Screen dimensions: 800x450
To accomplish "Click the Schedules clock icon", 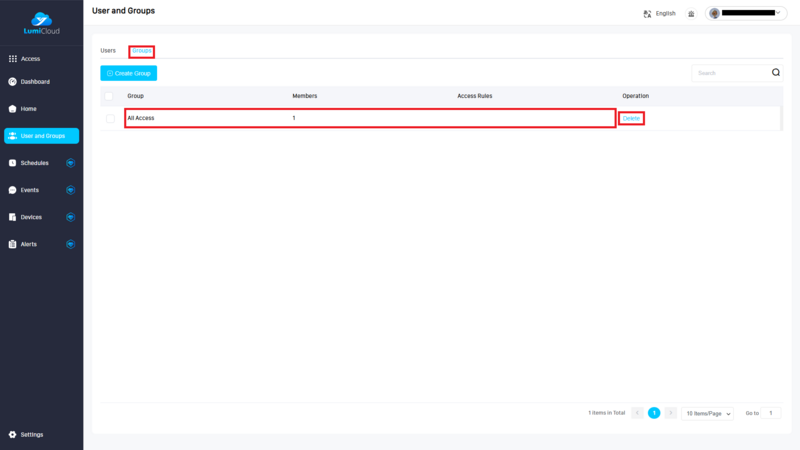I will click(12, 163).
